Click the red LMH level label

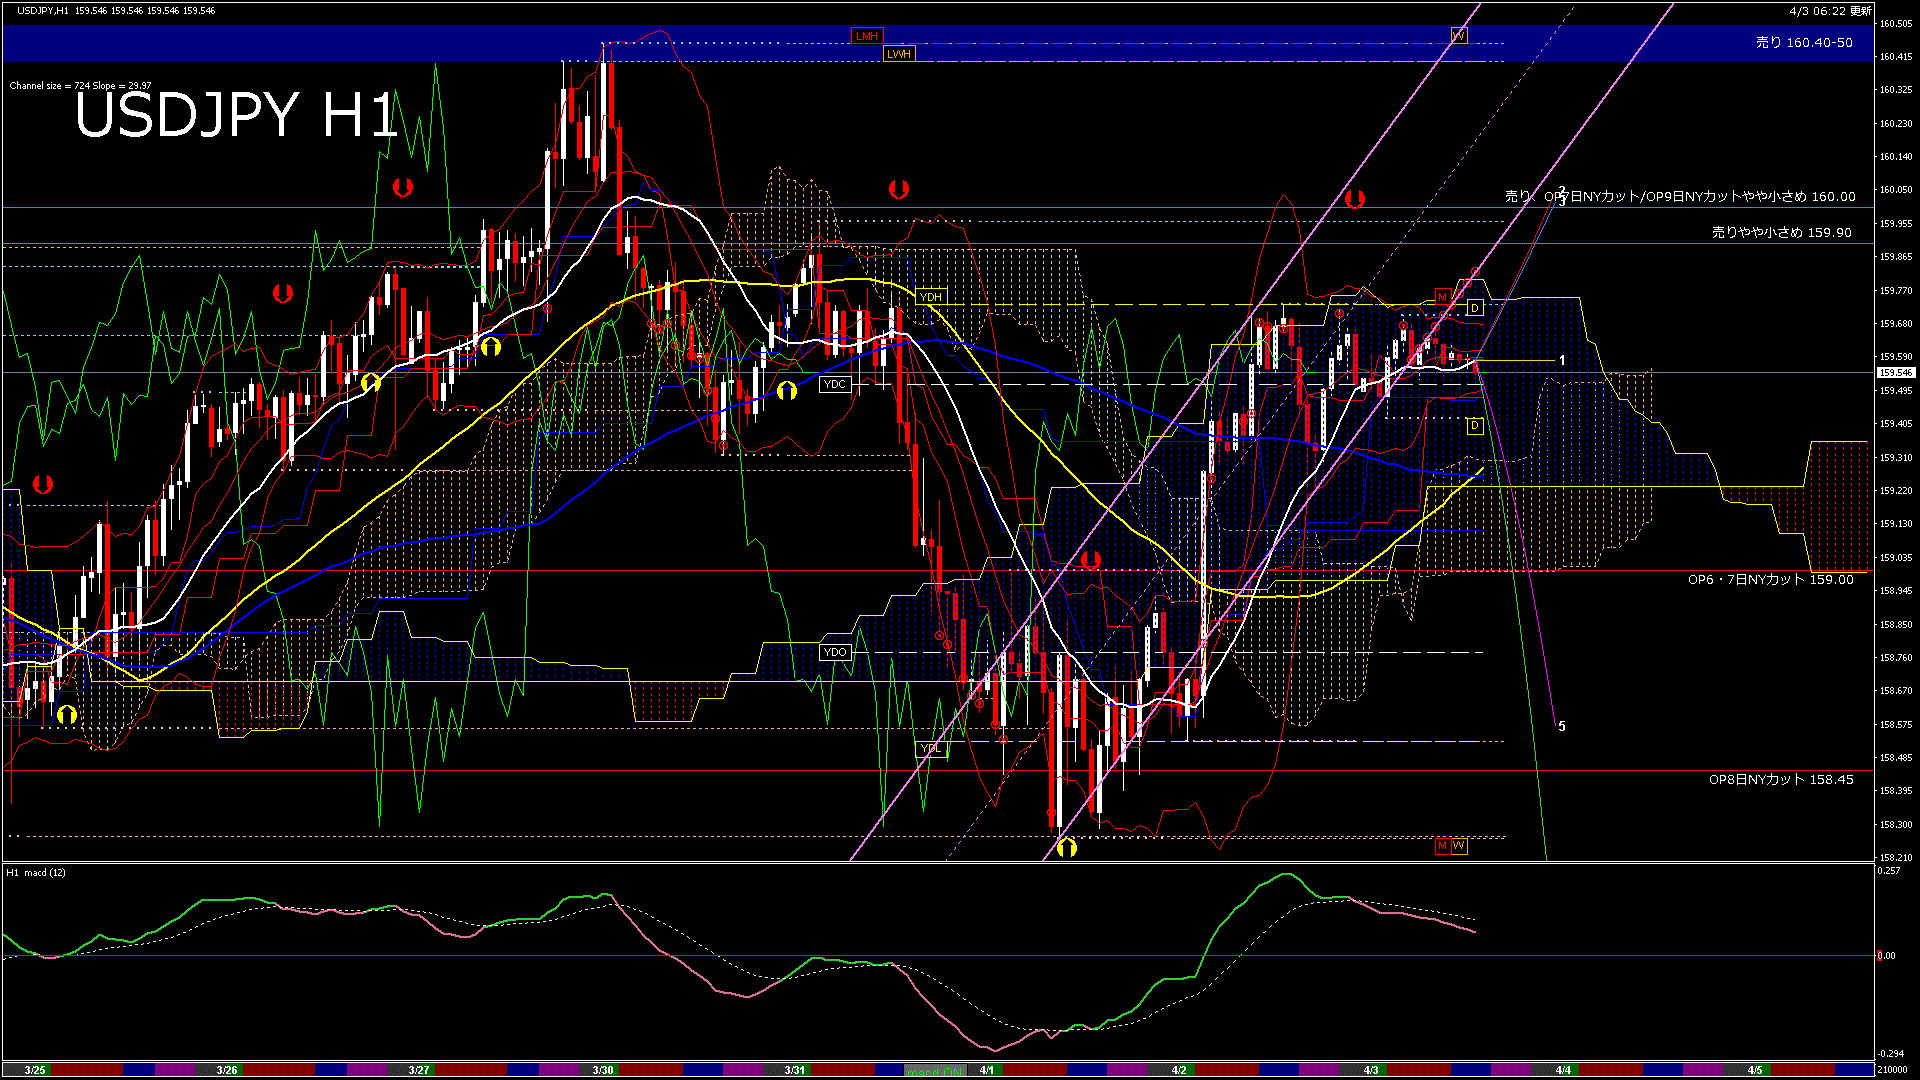pyautogui.click(x=866, y=36)
